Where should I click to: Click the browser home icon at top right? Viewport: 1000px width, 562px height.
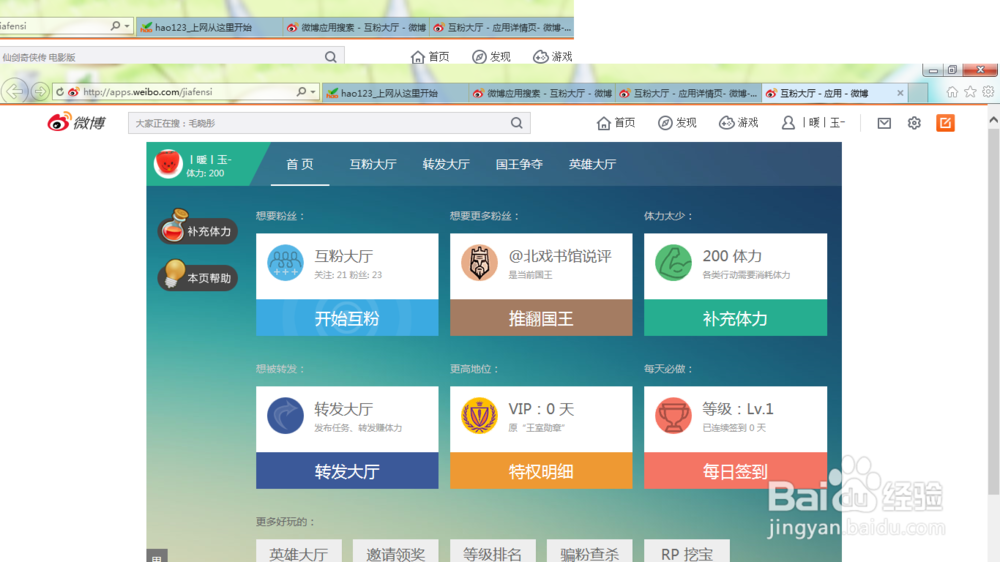[x=952, y=92]
